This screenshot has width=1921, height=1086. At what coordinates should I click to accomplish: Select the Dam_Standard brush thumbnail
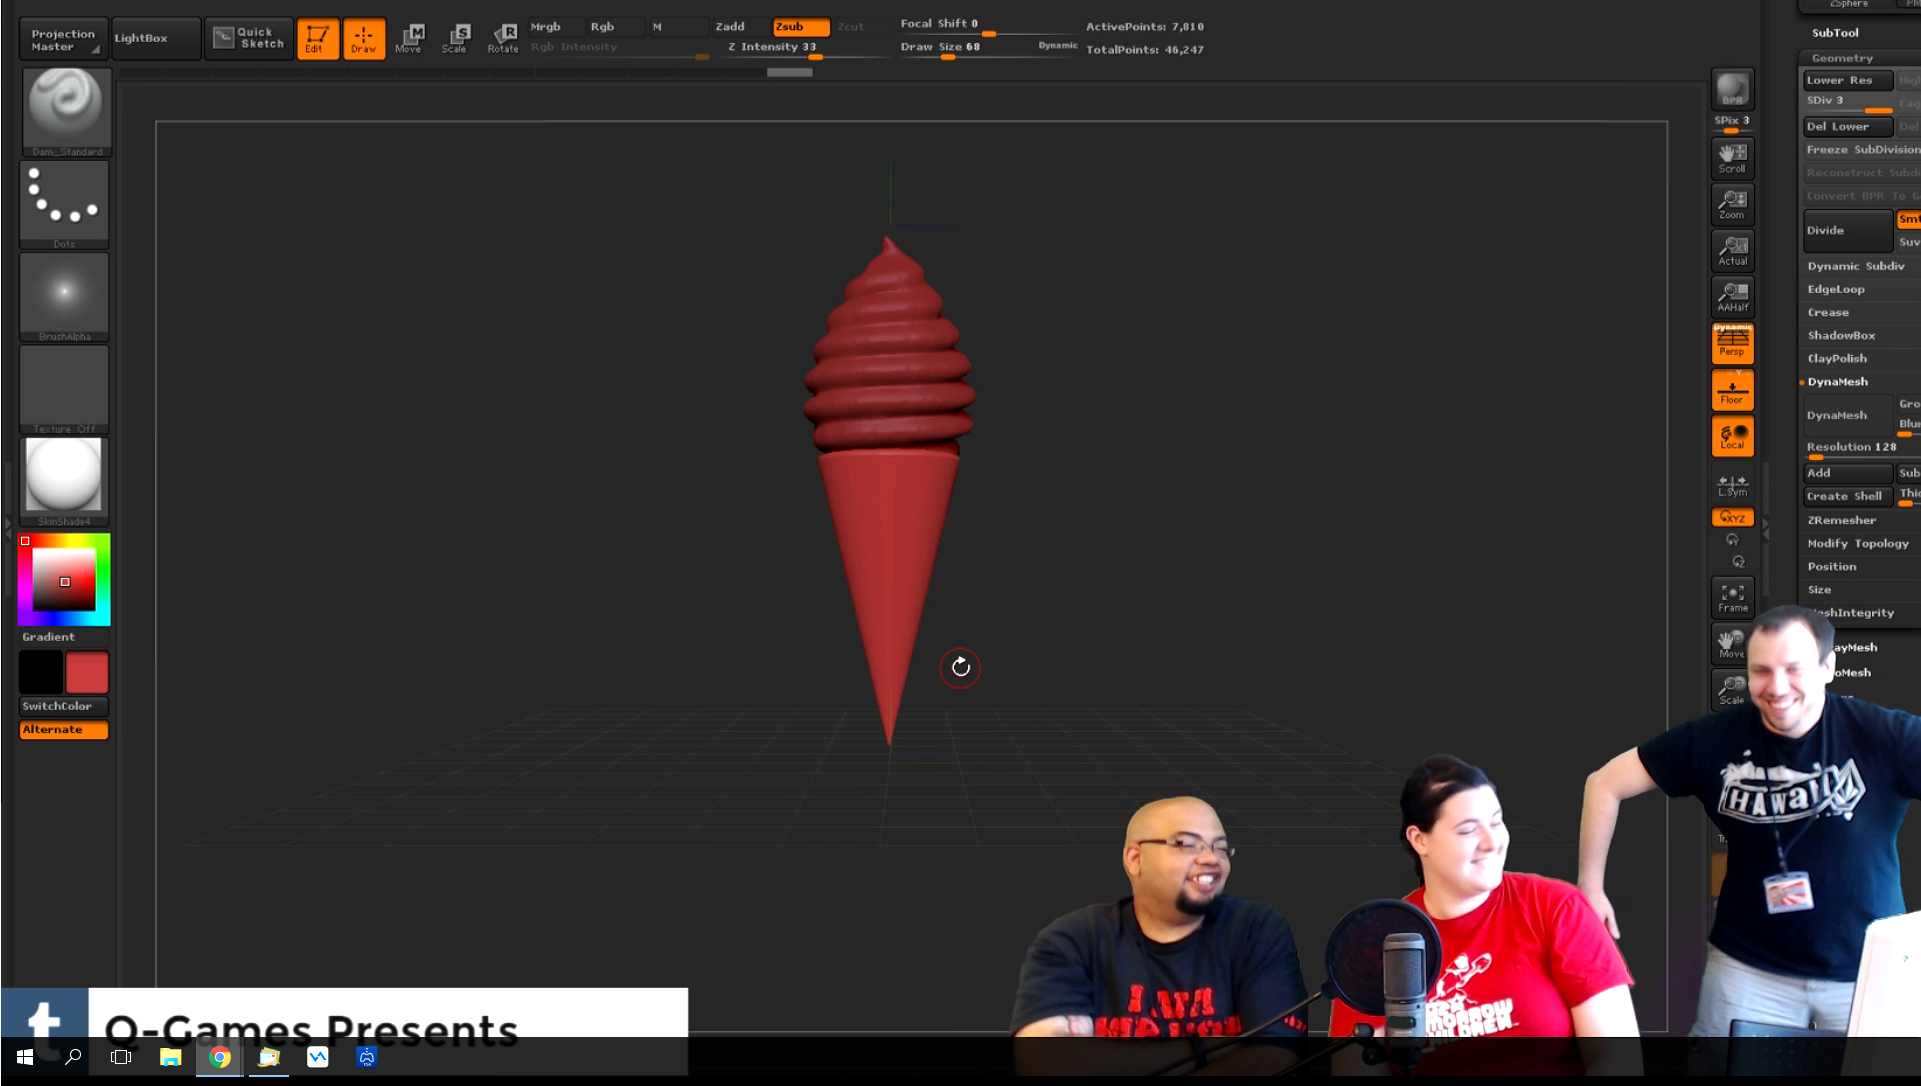65,111
